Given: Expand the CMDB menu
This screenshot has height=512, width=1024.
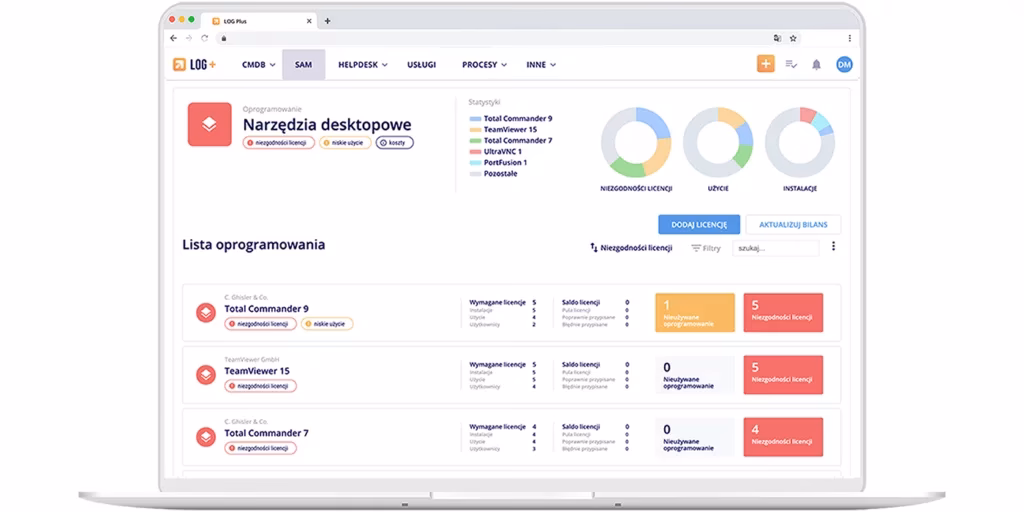Looking at the screenshot, I should (259, 65).
